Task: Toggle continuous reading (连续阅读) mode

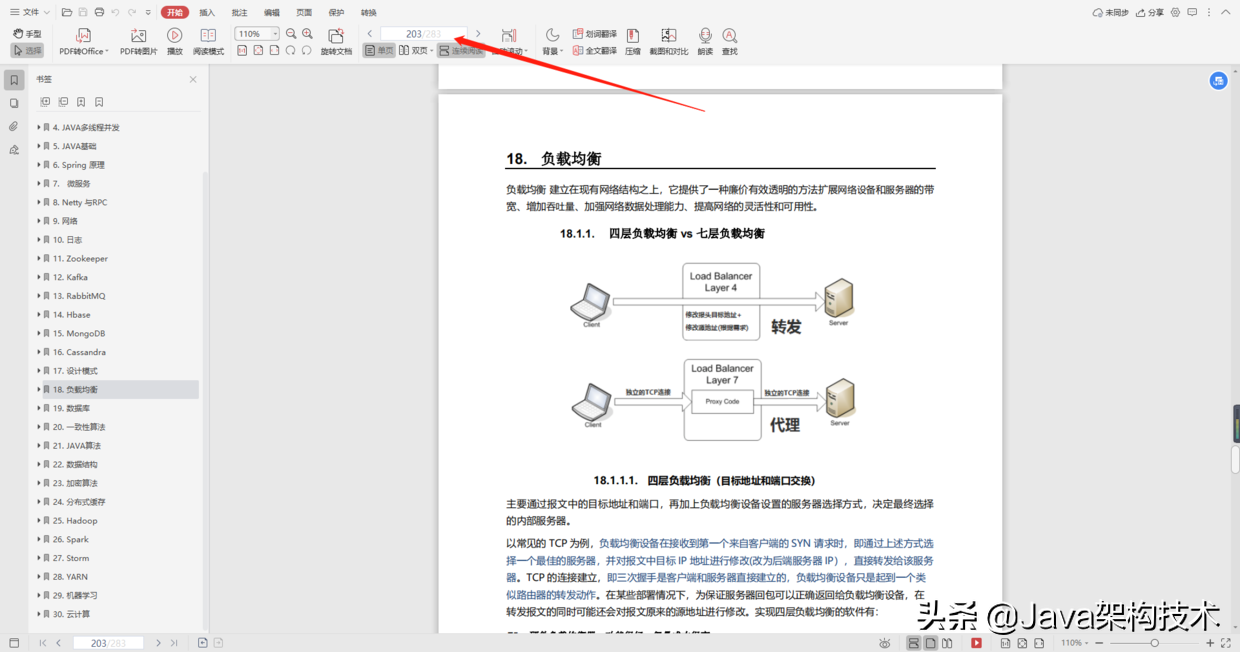Action: point(461,50)
